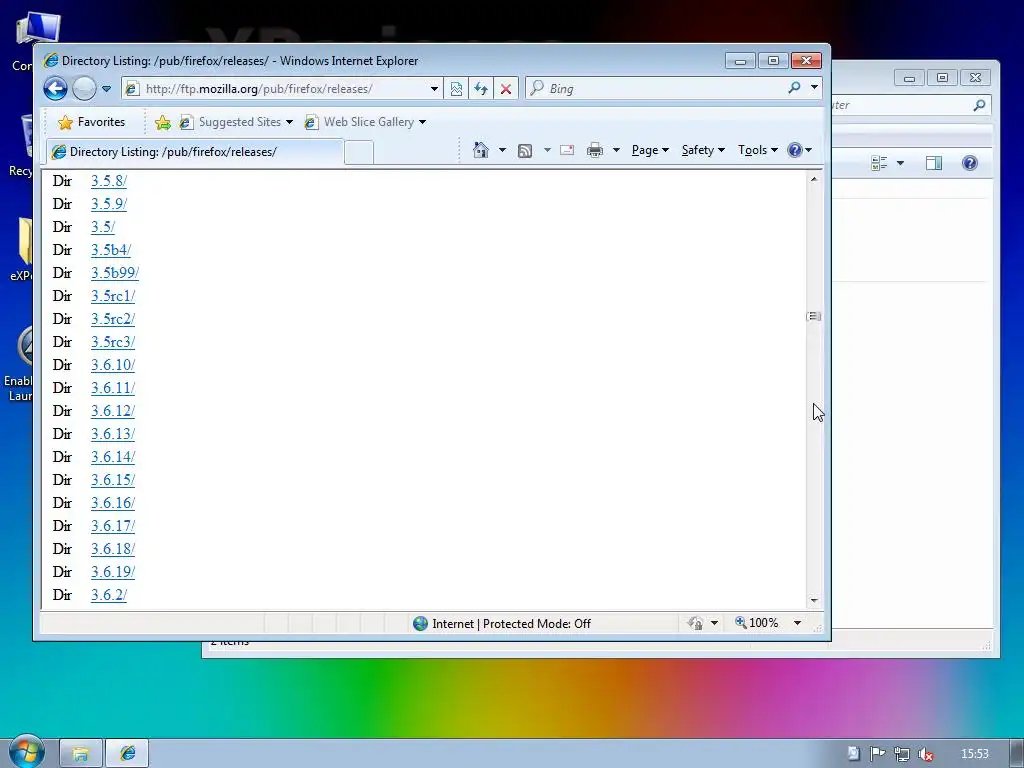Screen dimensions: 1024x768
Task: Expand the Feeds dropdown arrow
Action: coord(547,150)
